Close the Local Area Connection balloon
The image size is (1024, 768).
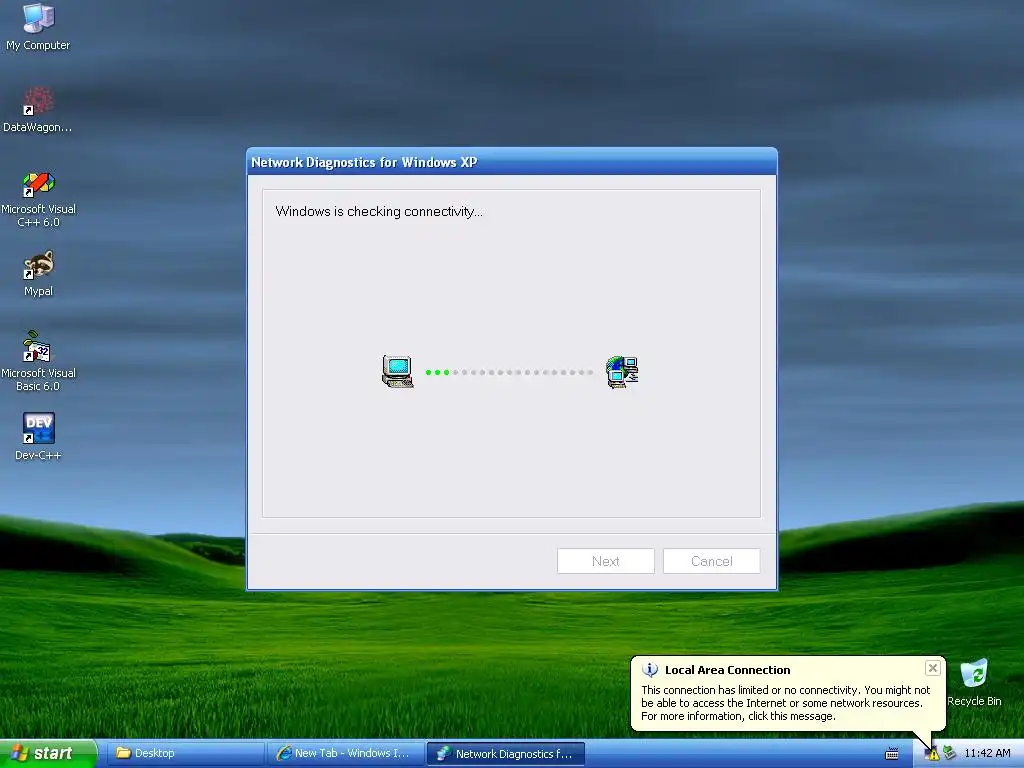933,667
